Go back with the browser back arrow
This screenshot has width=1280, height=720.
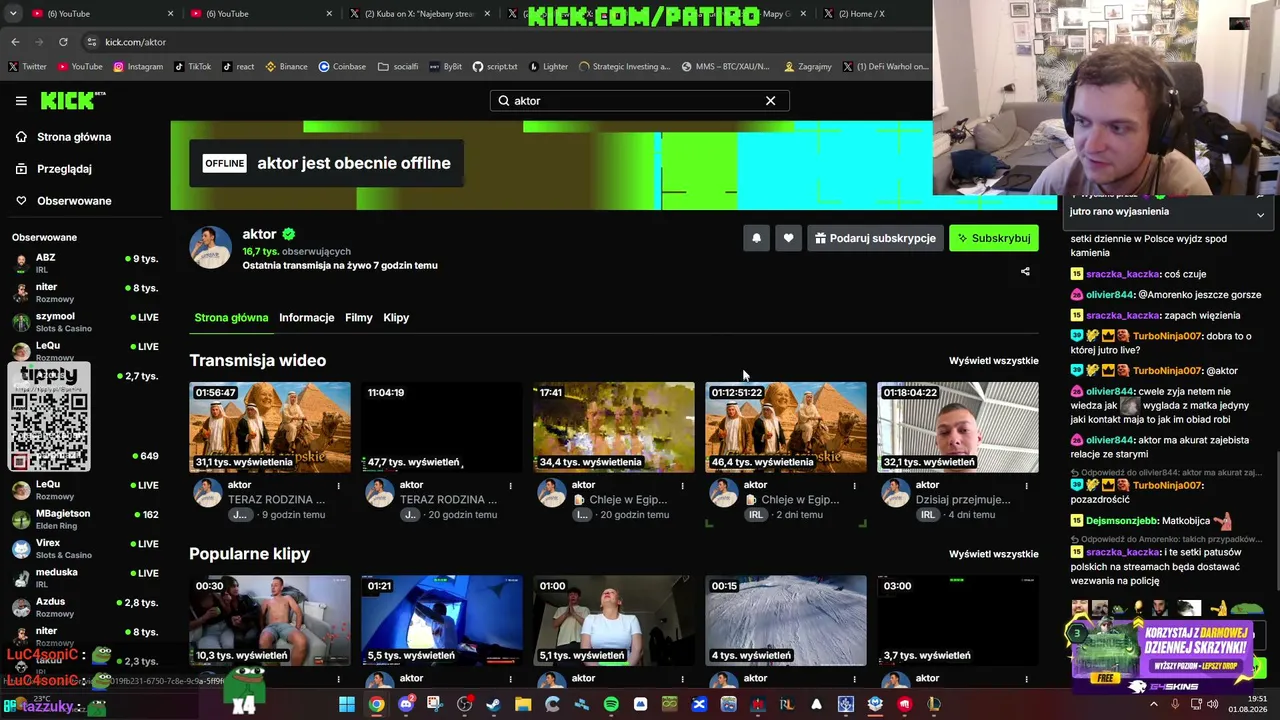pos(15,42)
